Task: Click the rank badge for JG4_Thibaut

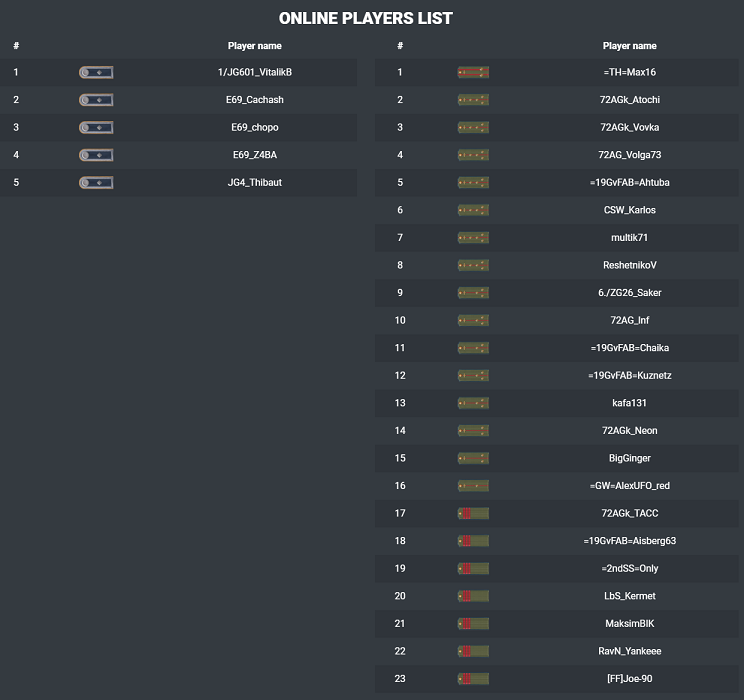Action: point(96,182)
